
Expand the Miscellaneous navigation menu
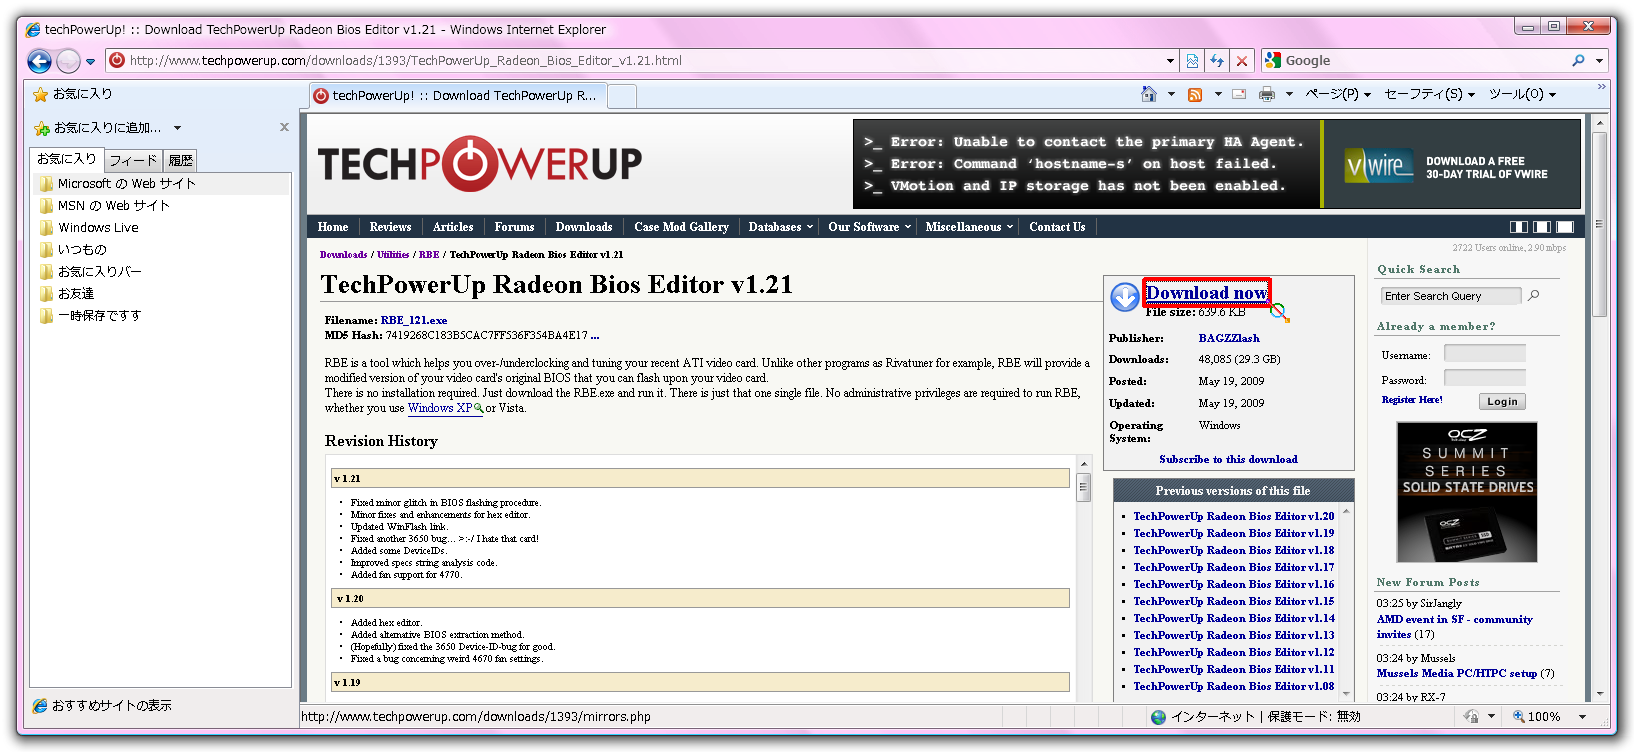coord(968,227)
